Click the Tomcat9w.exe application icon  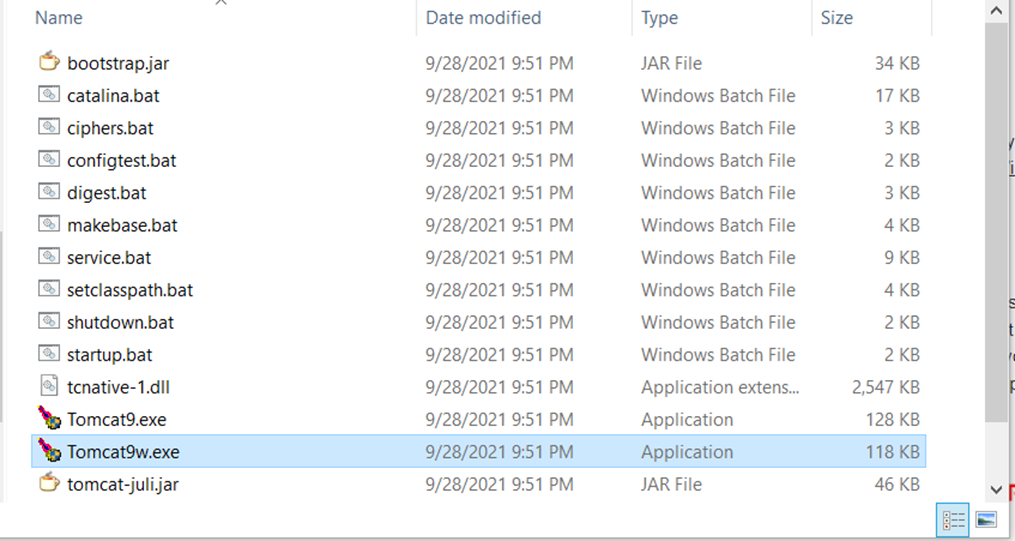click(x=49, y=451)
